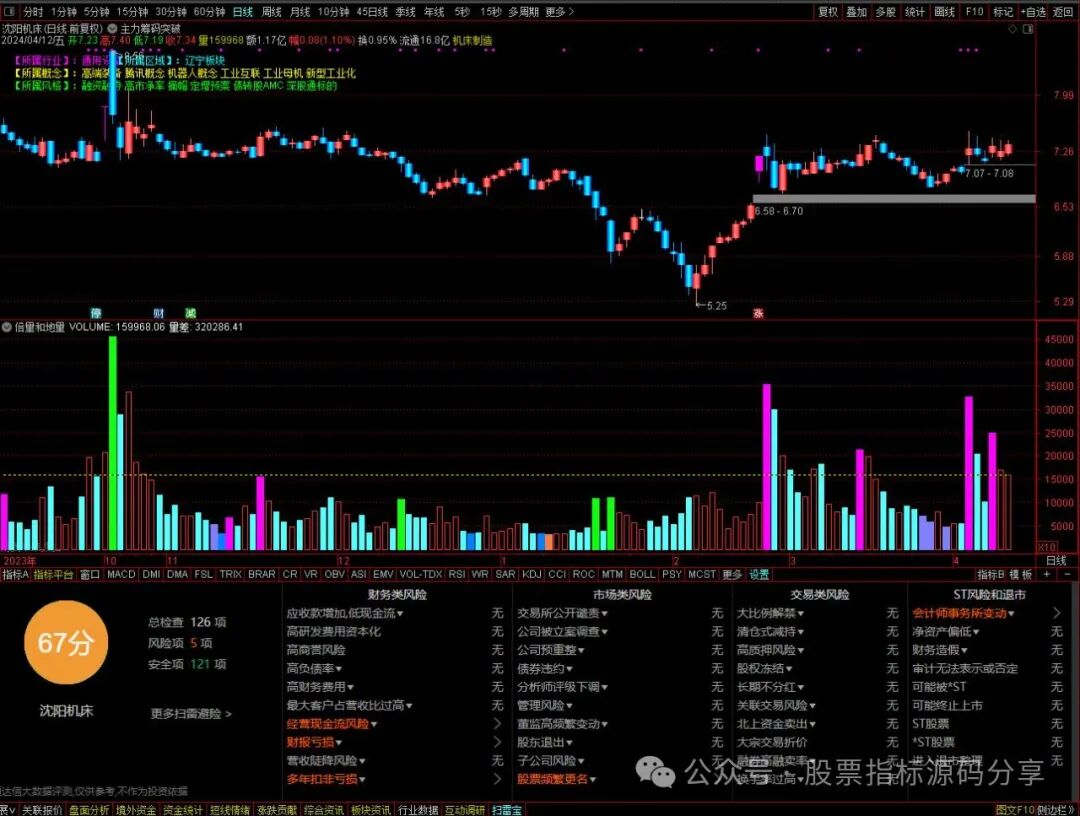This screenshot has height=816, width=1080.
Task: Click the 侧边栏 sidebar toggle
Action: click(x=1055, y=810)
